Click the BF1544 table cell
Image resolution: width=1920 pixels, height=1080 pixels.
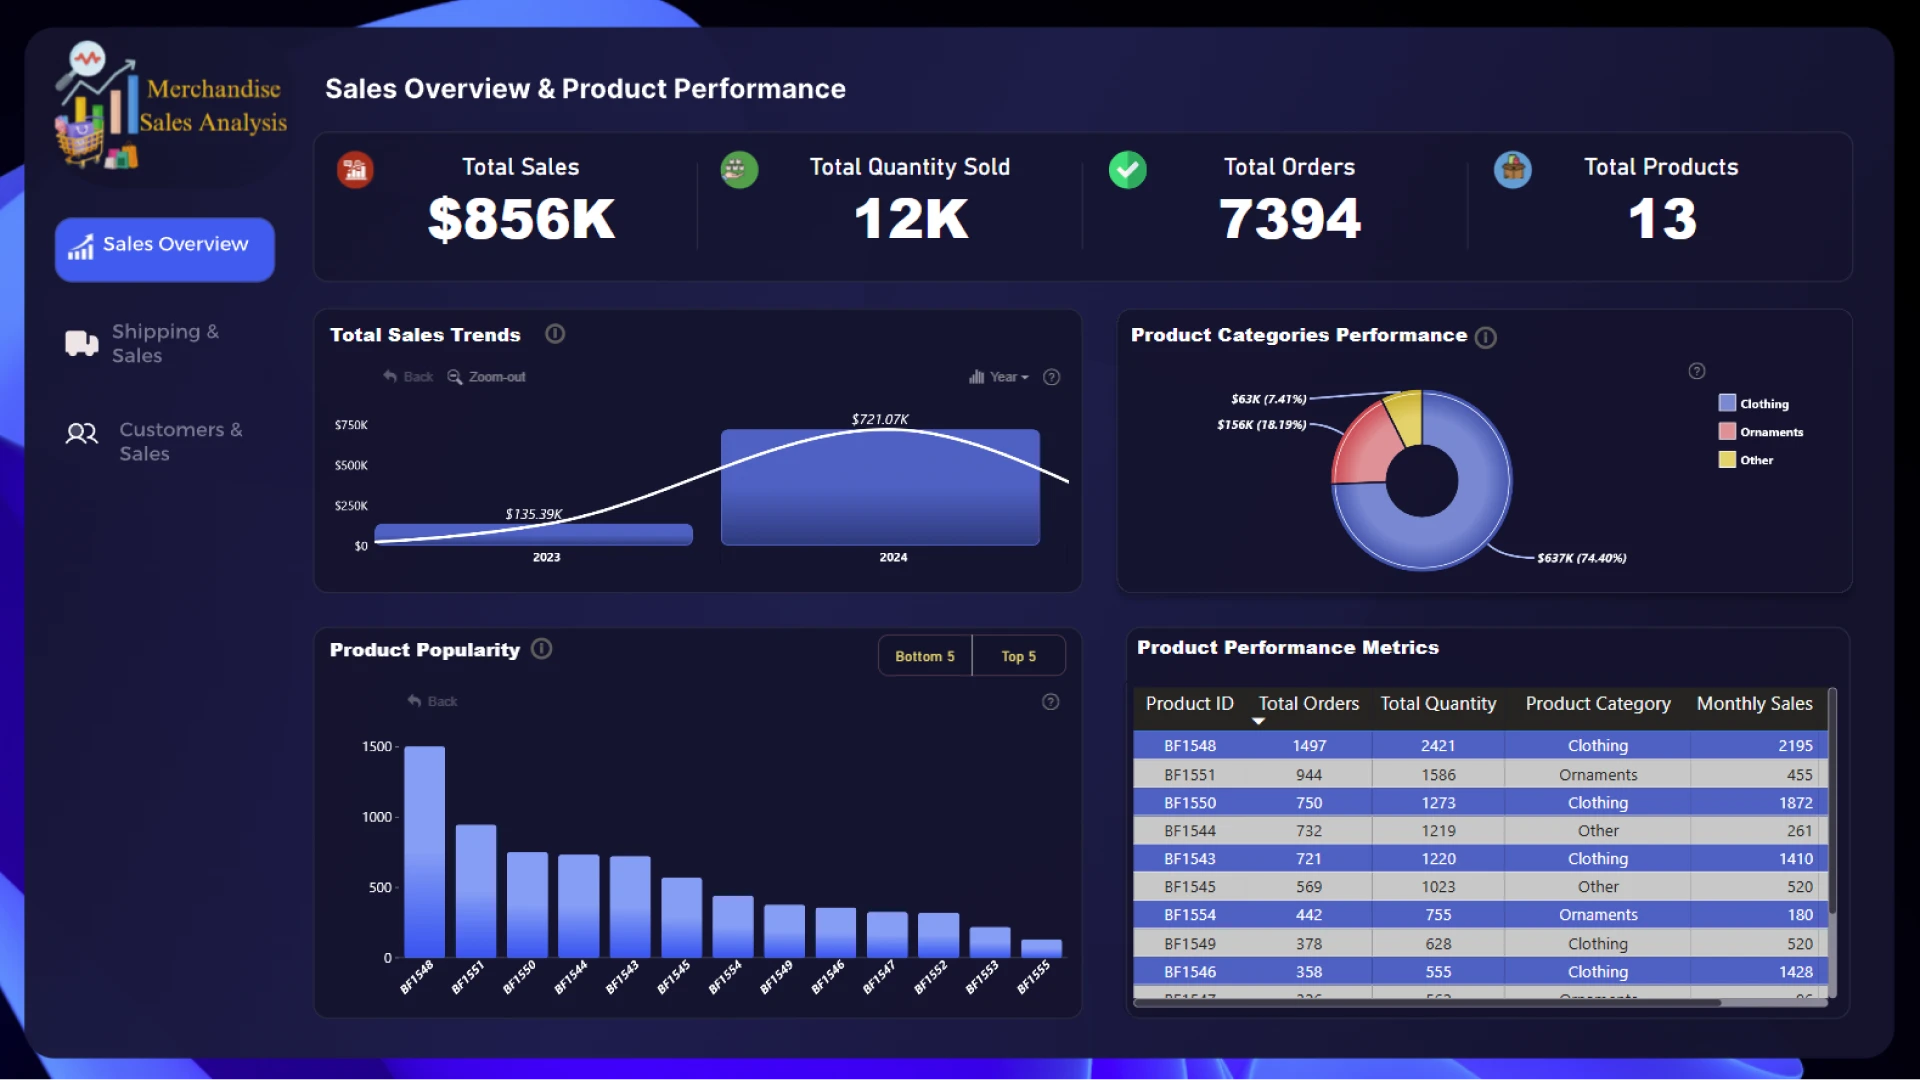[1190, 831]
